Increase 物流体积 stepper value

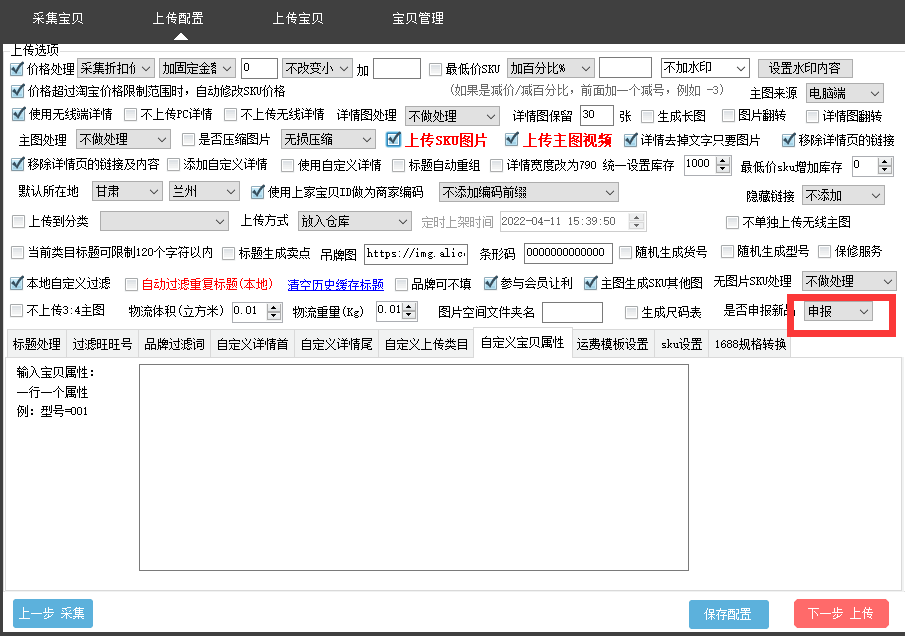[x=274, y=308]
